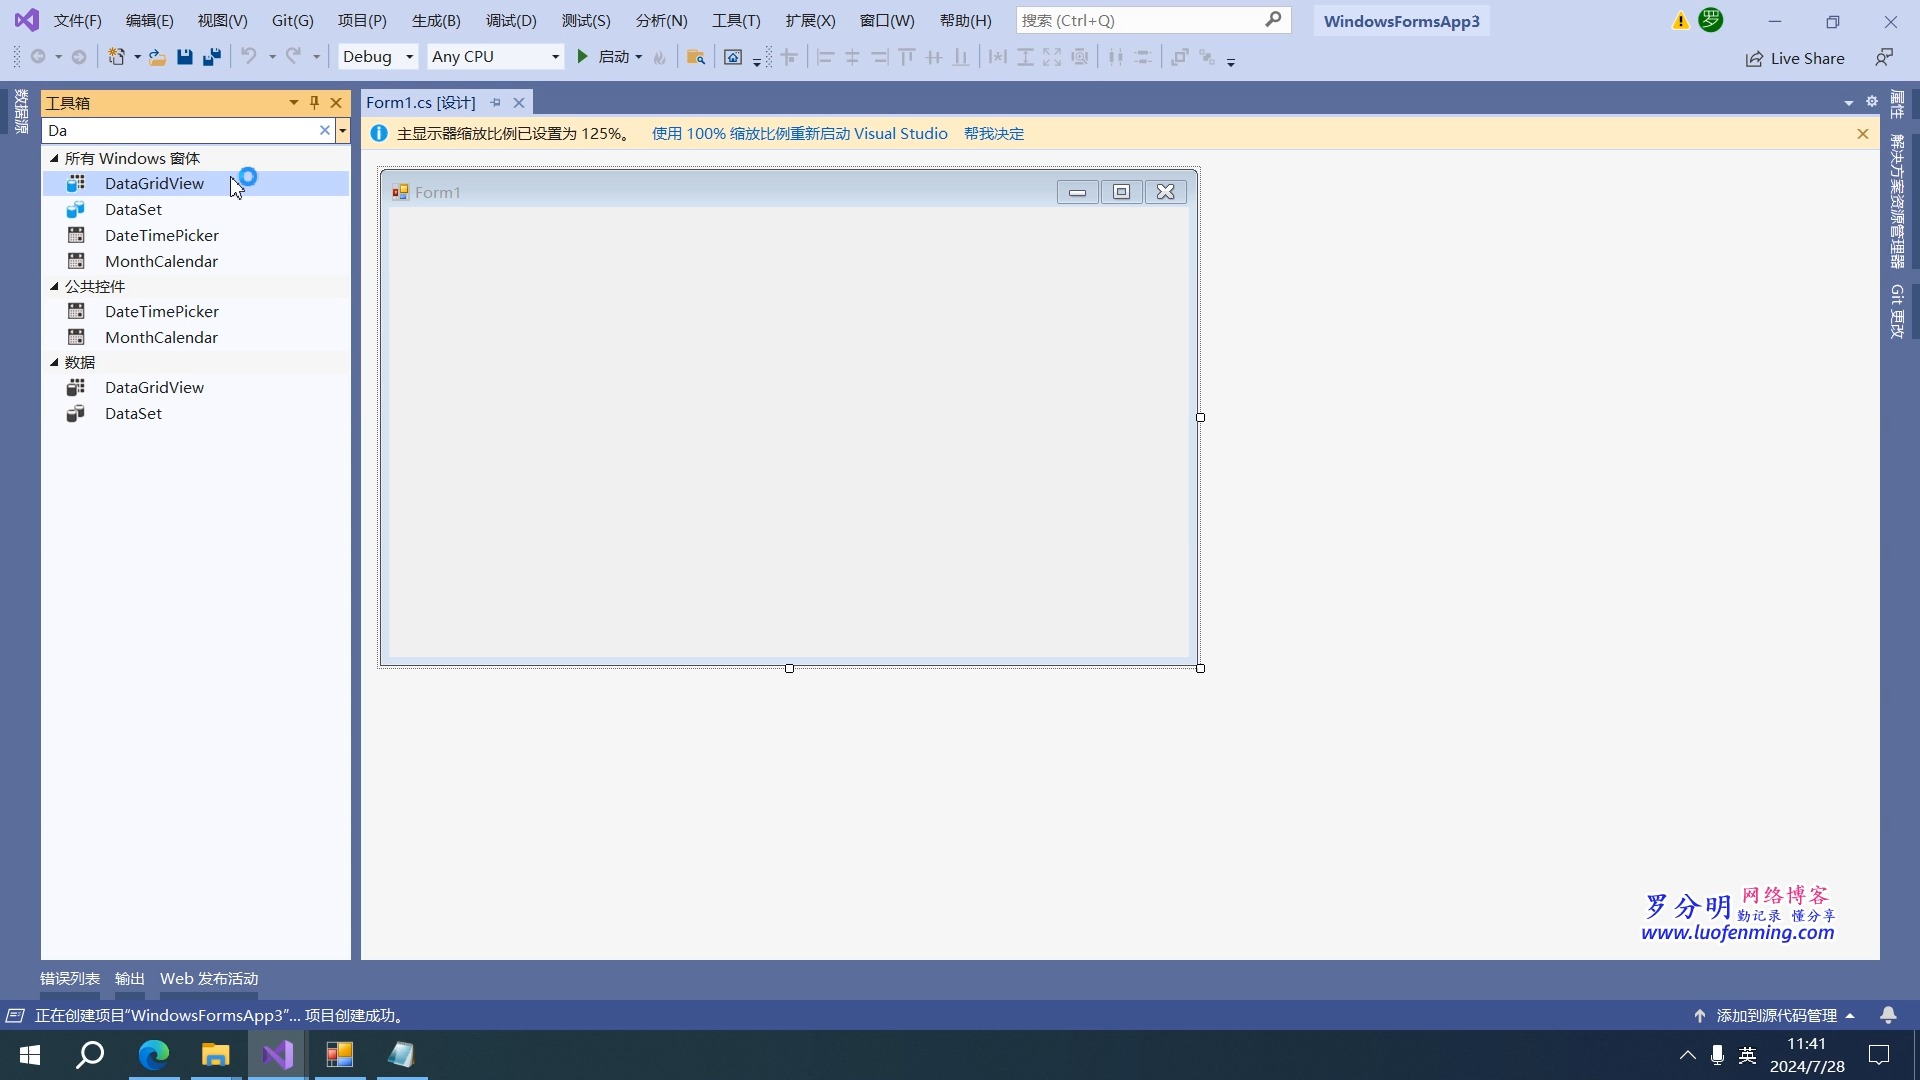
Task: Close the toolbox panel
Action: [336, 102]
